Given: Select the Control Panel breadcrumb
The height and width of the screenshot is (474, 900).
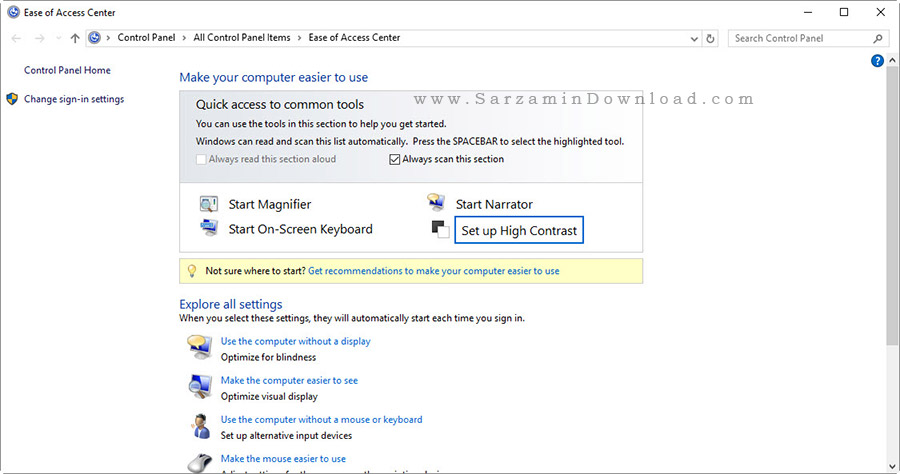Looking at the screenshot, I should (146, 37).
